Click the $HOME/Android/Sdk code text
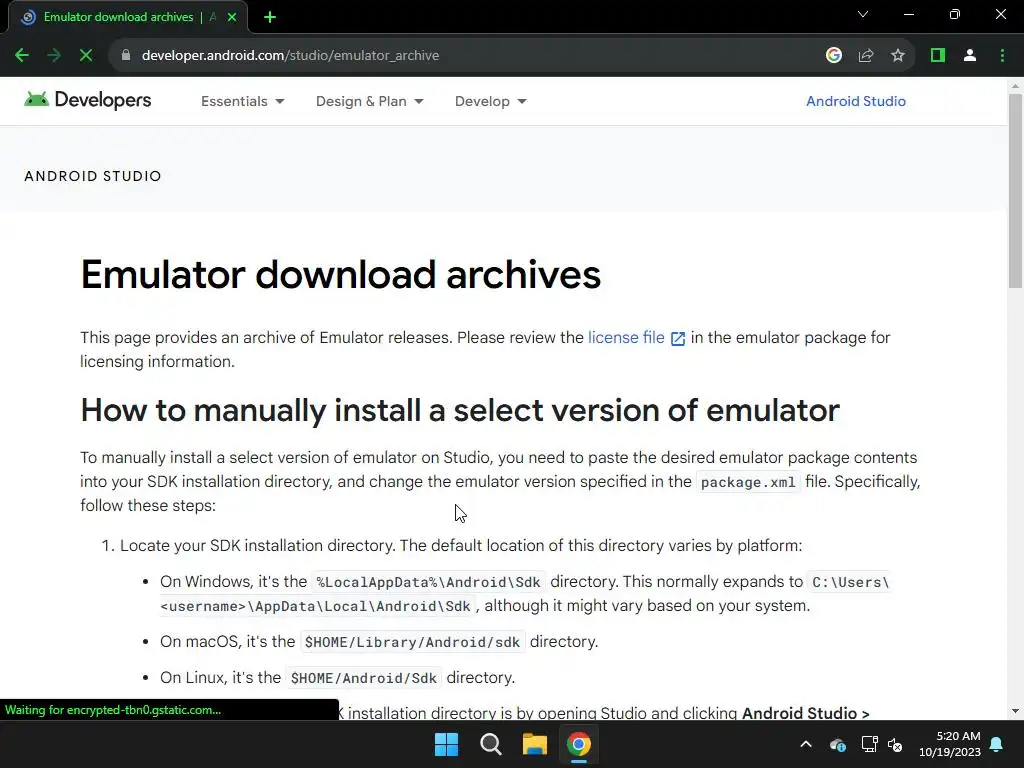Image resolution: width=1024 pixels, height=768 pixels. tap(364, 678)
